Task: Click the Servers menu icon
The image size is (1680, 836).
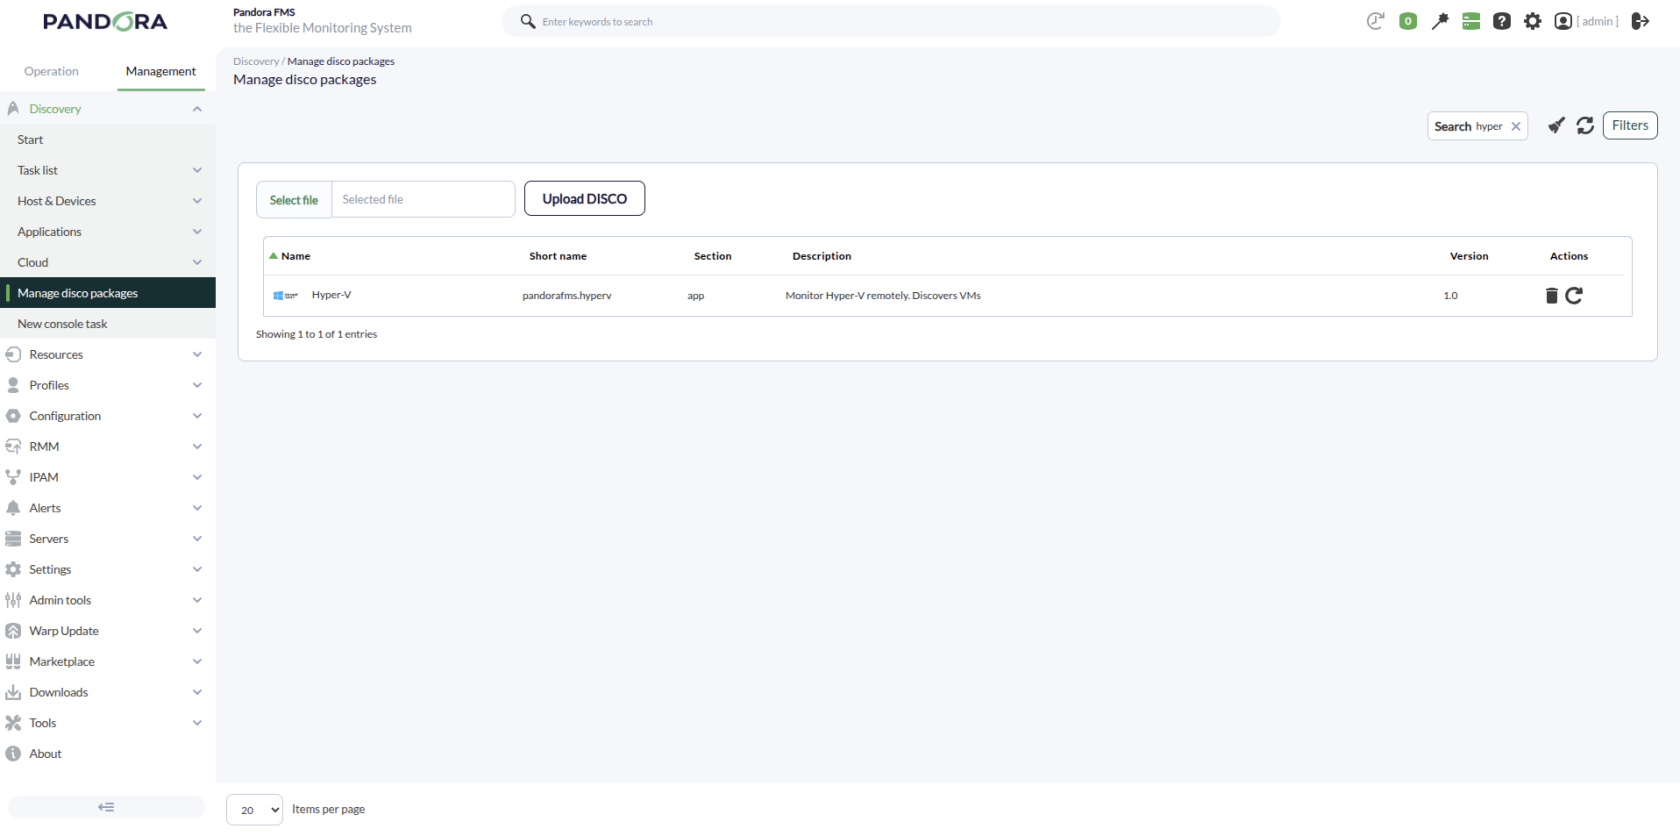Action: [13, 538]
